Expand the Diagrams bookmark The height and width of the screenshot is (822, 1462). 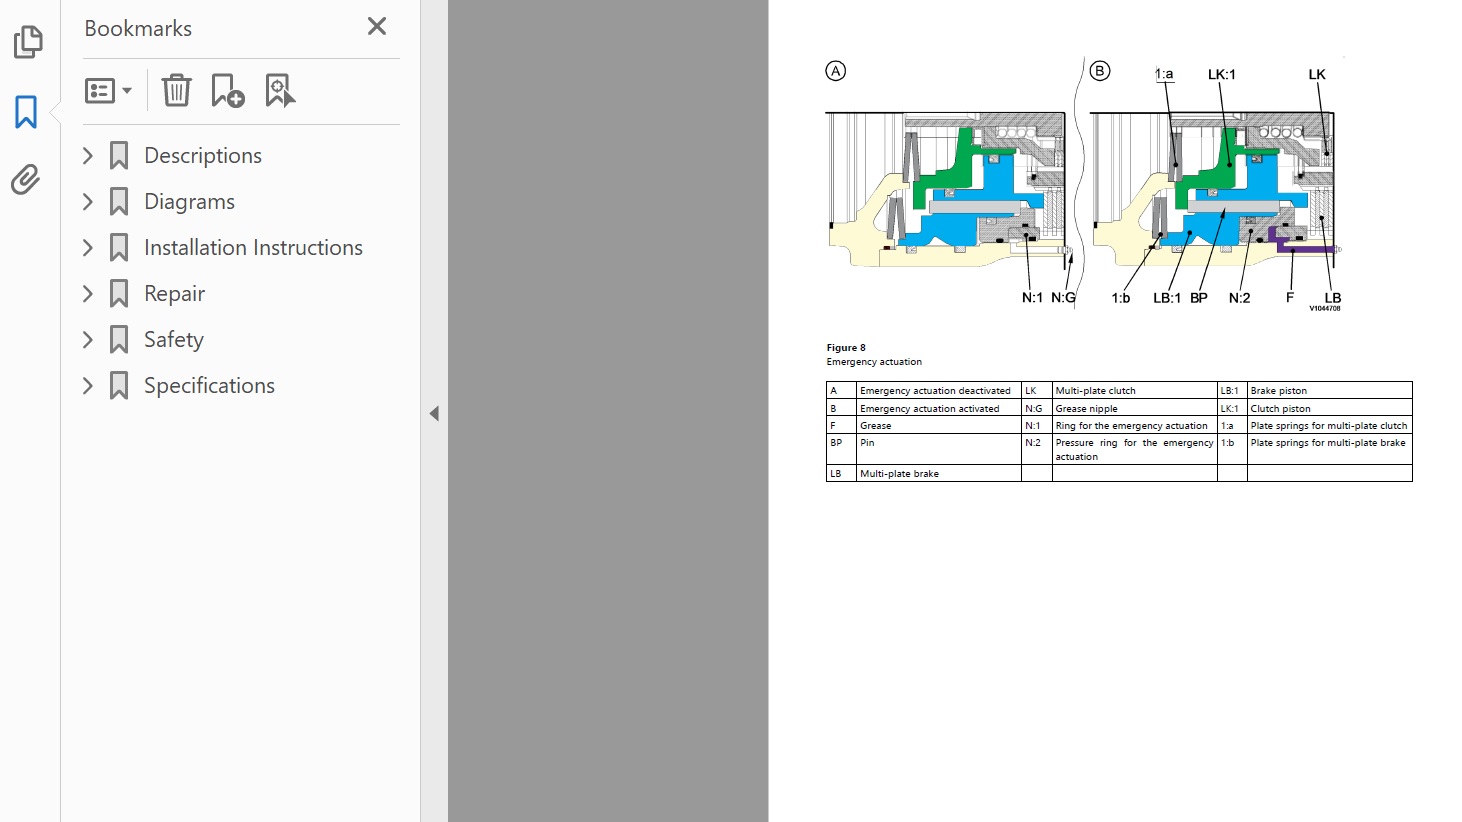(88, 202)
